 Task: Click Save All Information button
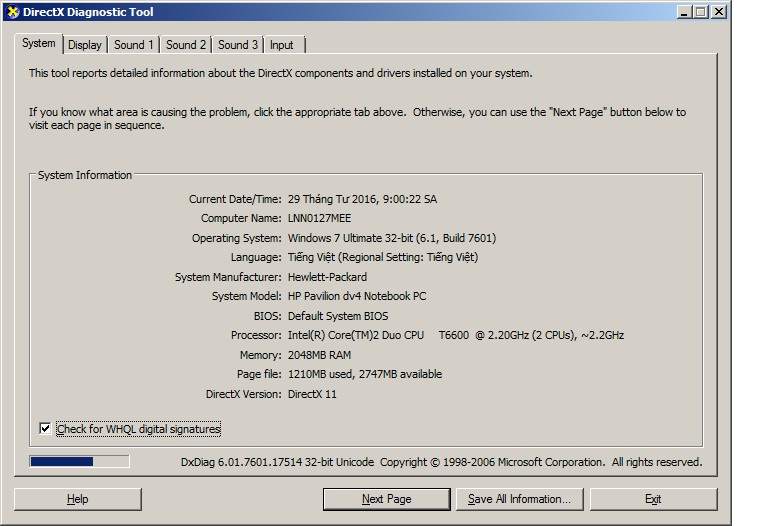519,499
